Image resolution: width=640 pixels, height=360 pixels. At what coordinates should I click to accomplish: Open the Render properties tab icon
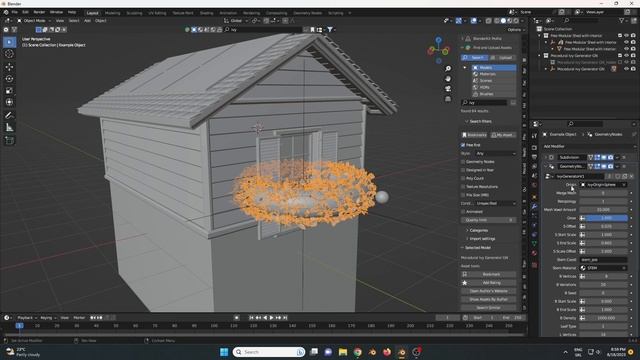point(534,147)
